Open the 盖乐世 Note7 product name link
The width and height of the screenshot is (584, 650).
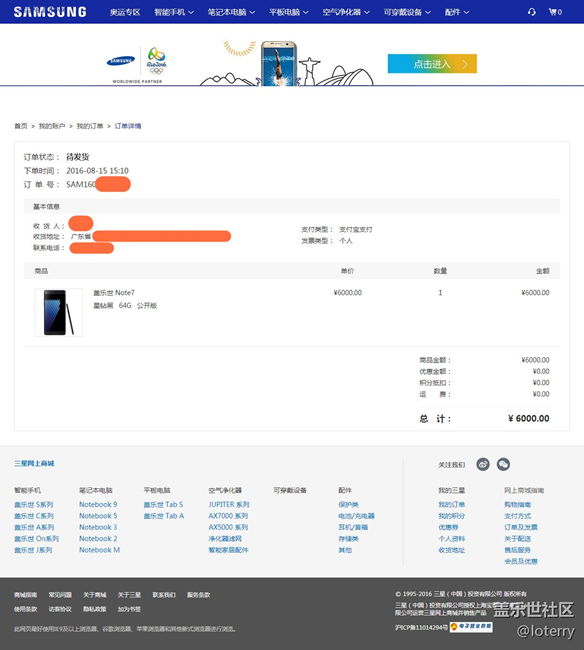tap(114, 293)
